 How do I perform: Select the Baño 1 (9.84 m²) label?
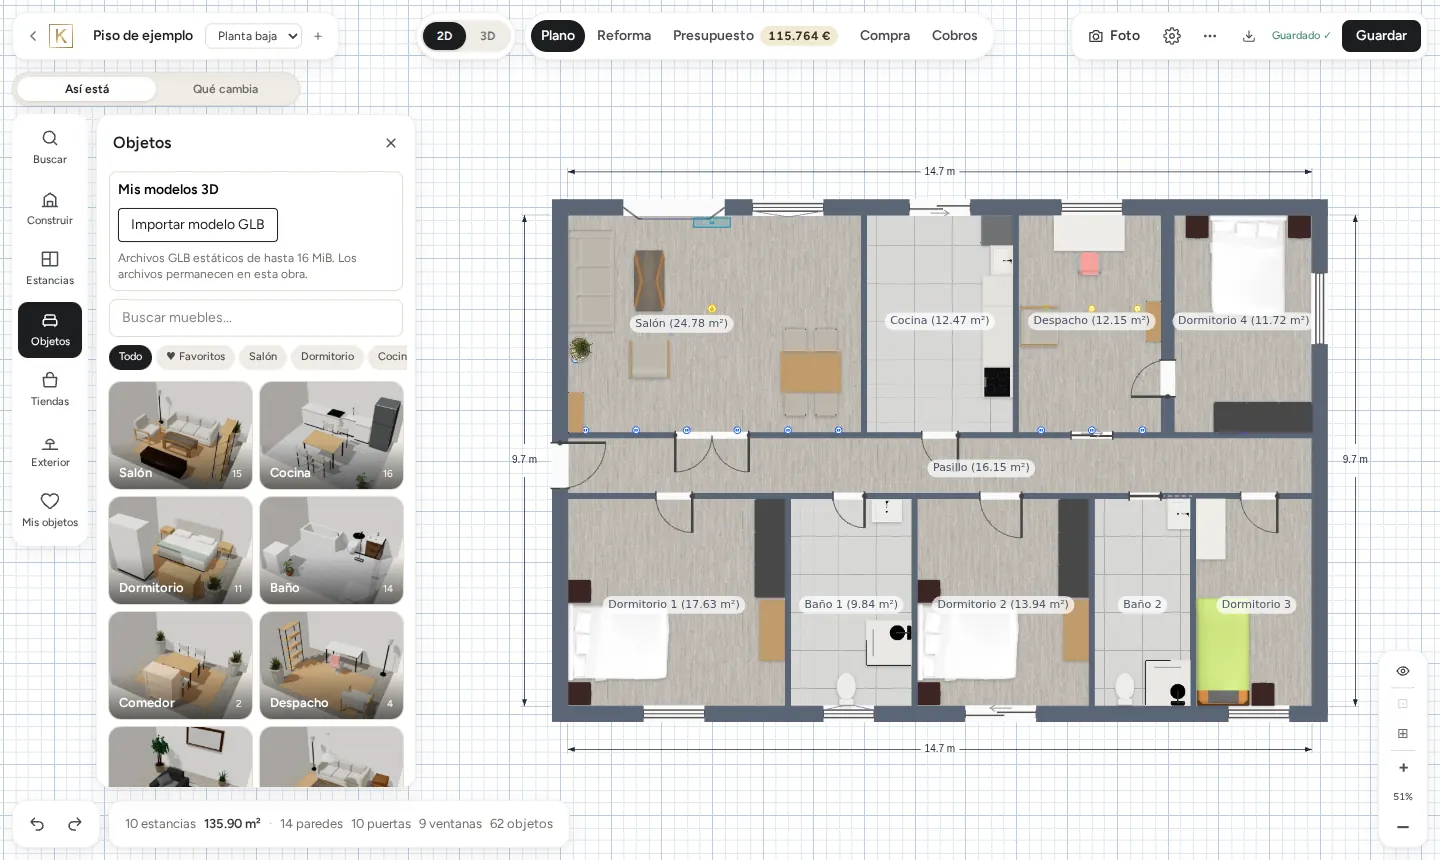(x=851, y=605)
